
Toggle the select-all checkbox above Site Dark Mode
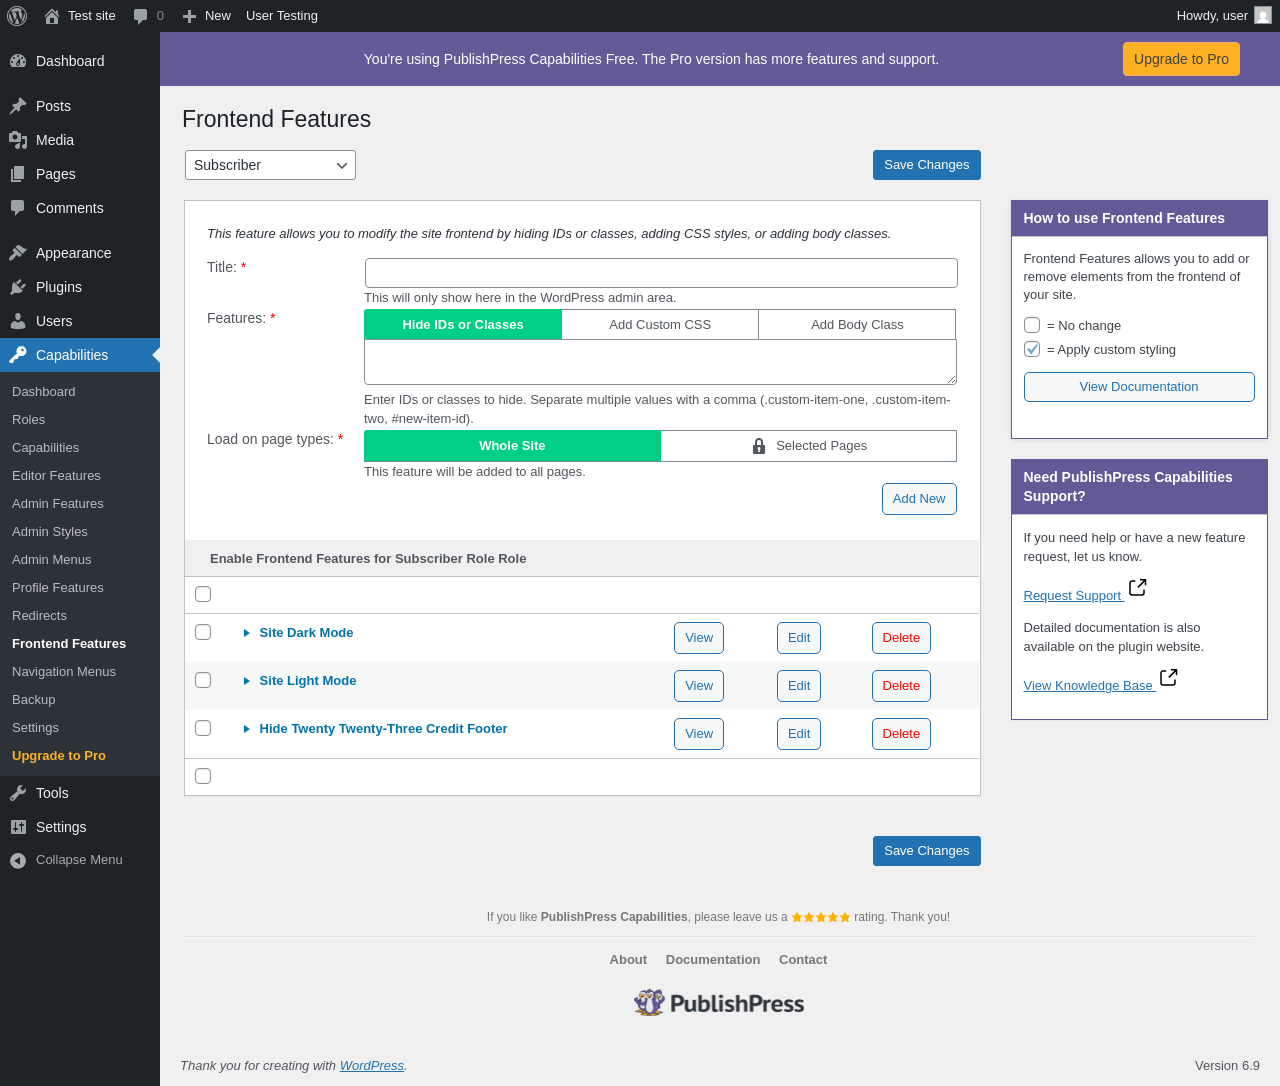click(x=203, y=594)
